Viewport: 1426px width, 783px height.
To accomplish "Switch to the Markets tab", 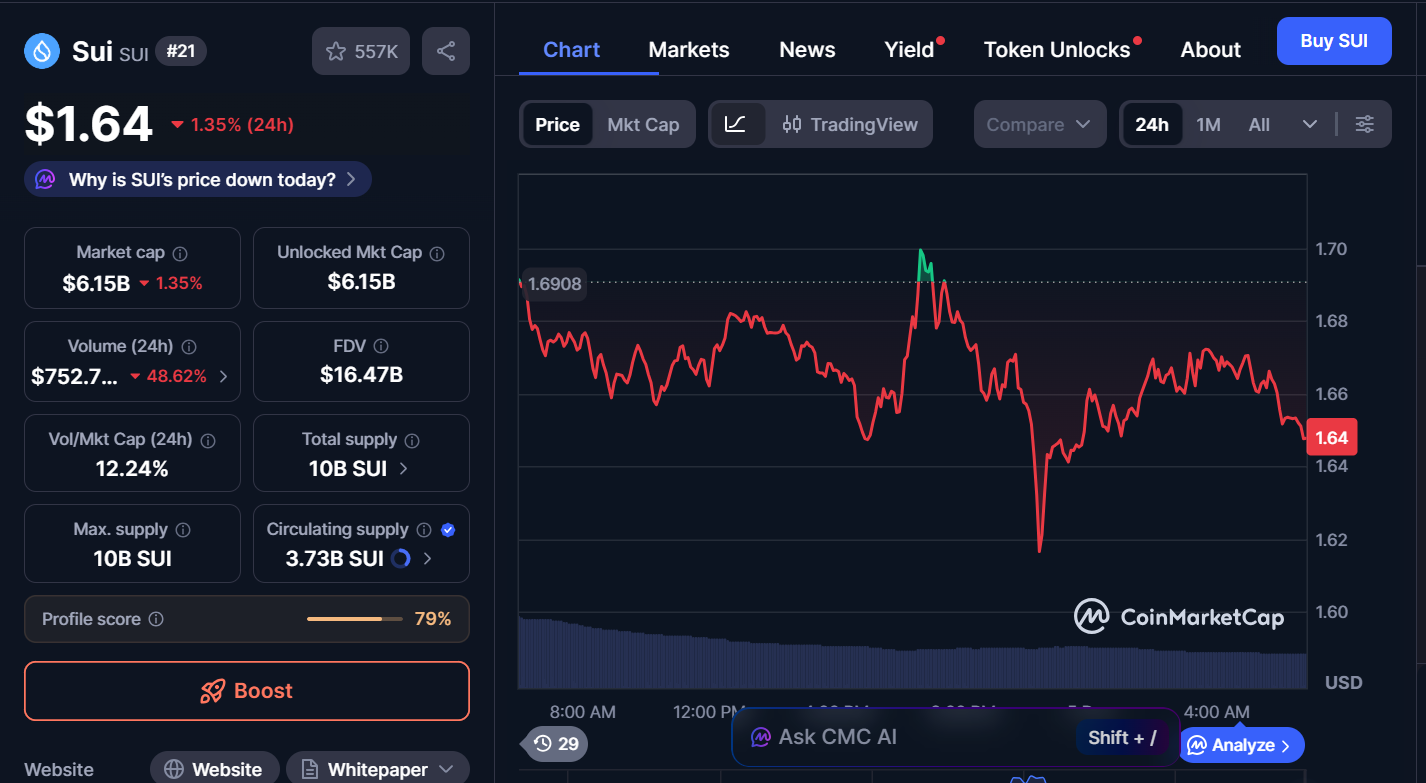I will 688,49.
